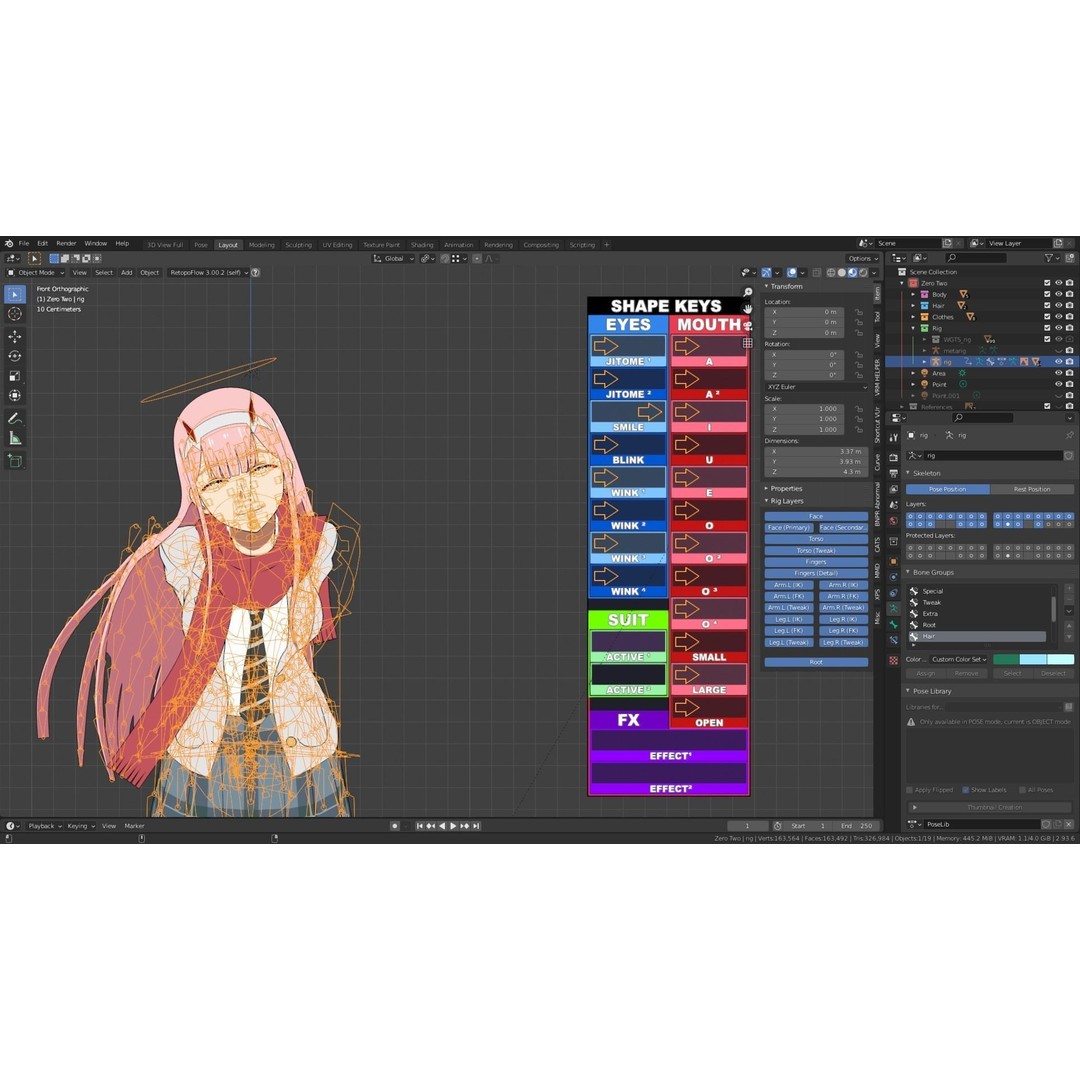Image resolution: width=1080 pixels, height=1080 pixels.
Task: Expand the Body collection
Action: [913, 295]
